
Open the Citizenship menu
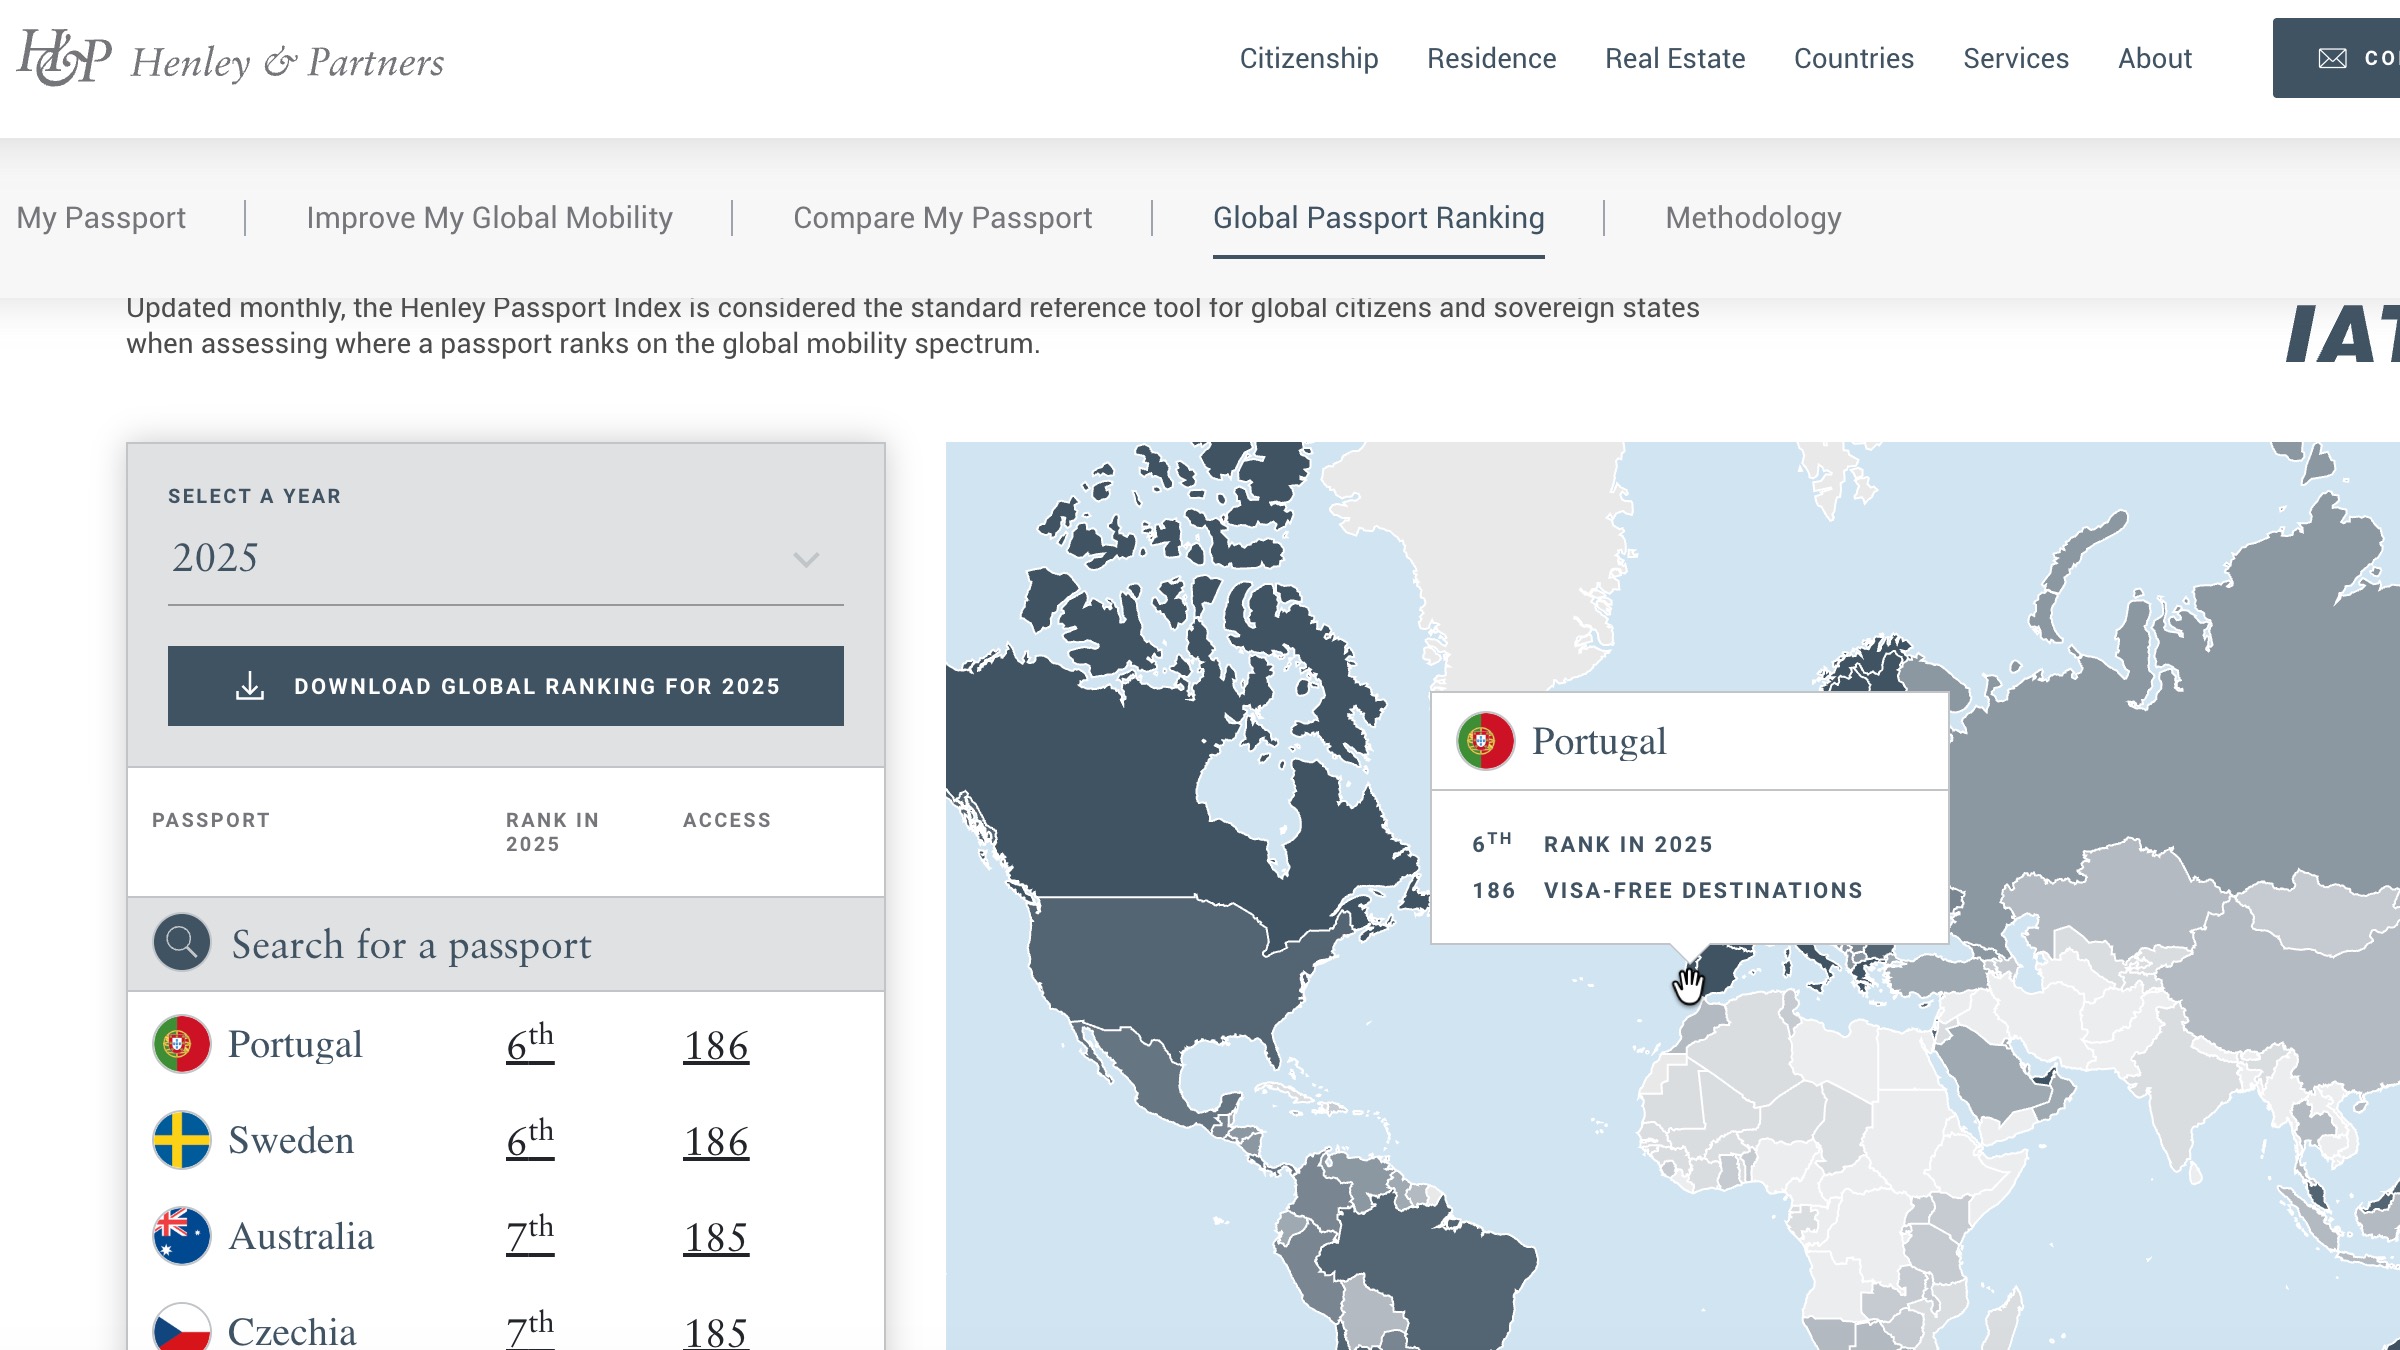pos(1308,58)
